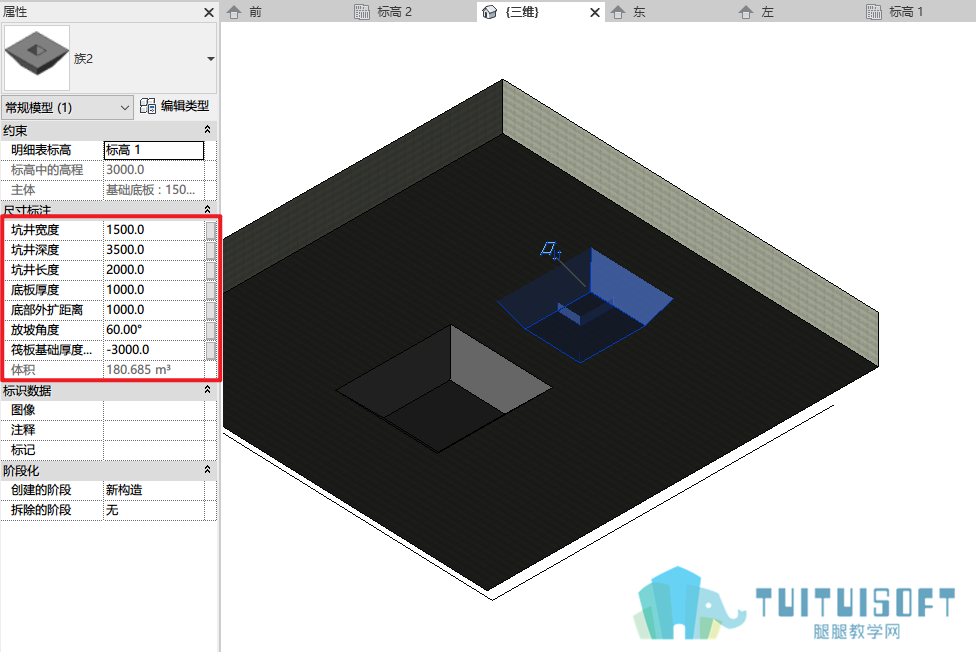976x652 pixels.
Task: Click the 族2 family preview thumbnail
Action: pos(37,58)
